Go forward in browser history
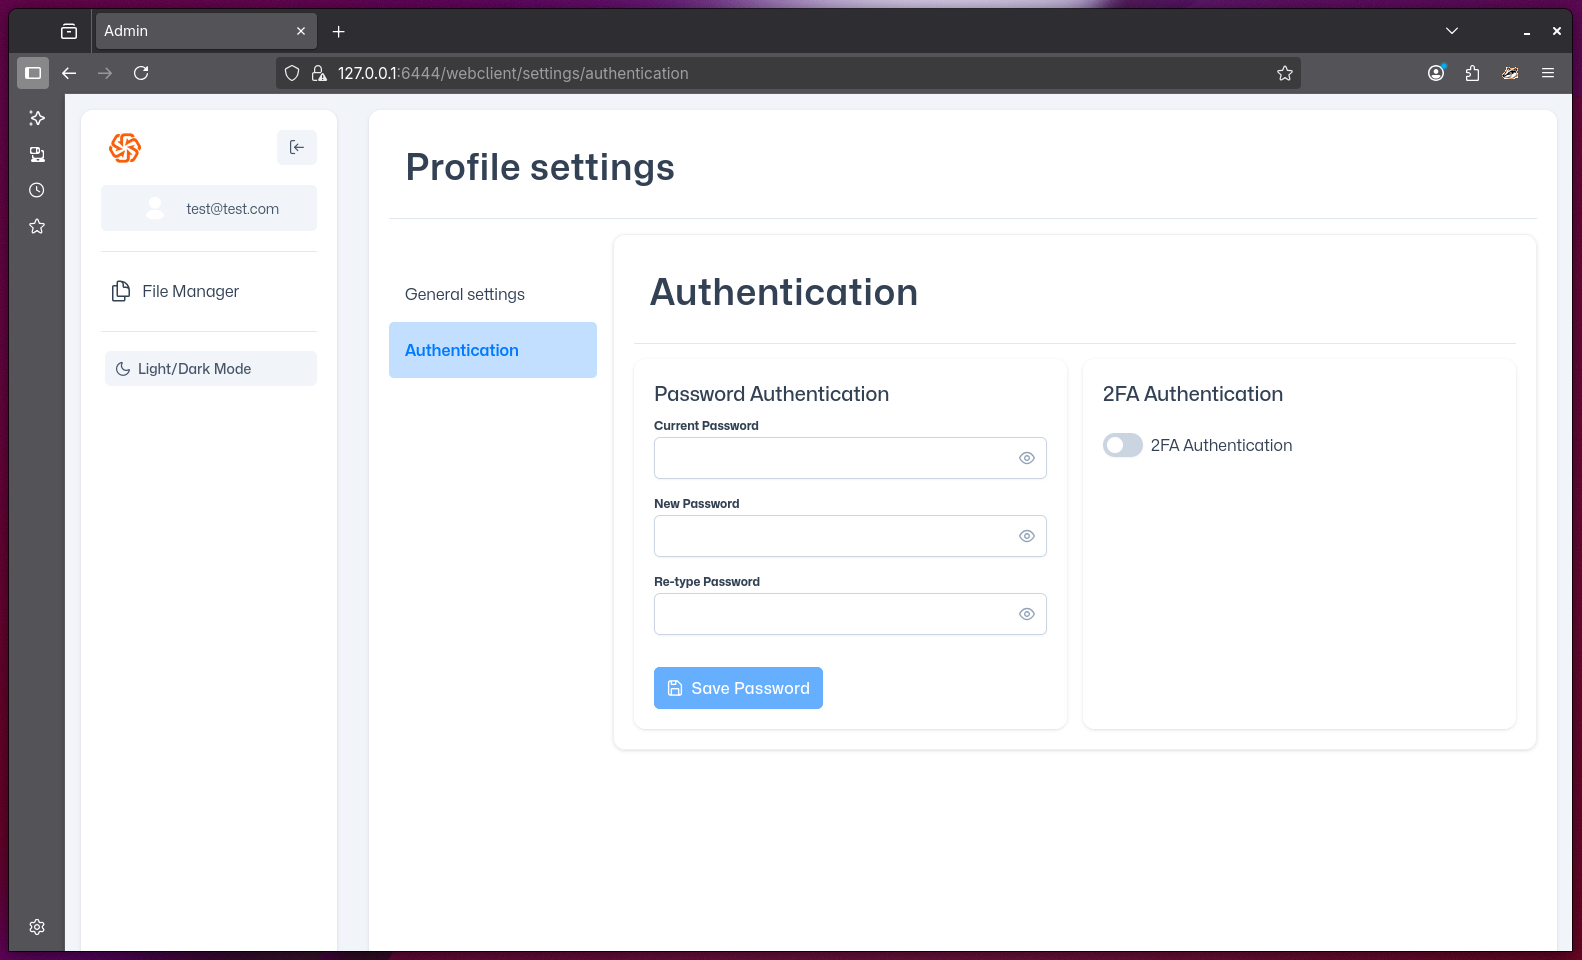 [105, 73]
